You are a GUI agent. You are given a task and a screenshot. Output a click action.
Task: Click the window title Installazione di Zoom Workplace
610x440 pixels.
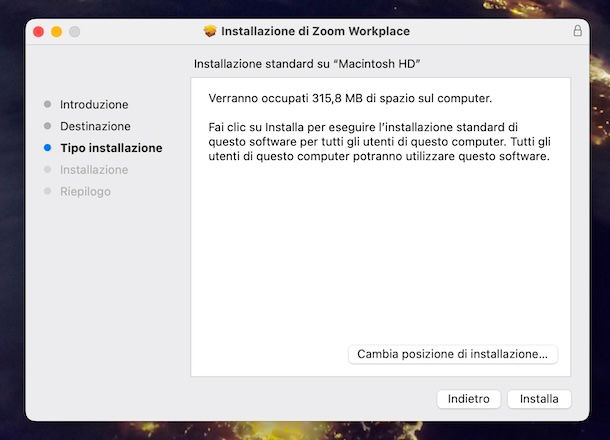(x=315, y=31)
